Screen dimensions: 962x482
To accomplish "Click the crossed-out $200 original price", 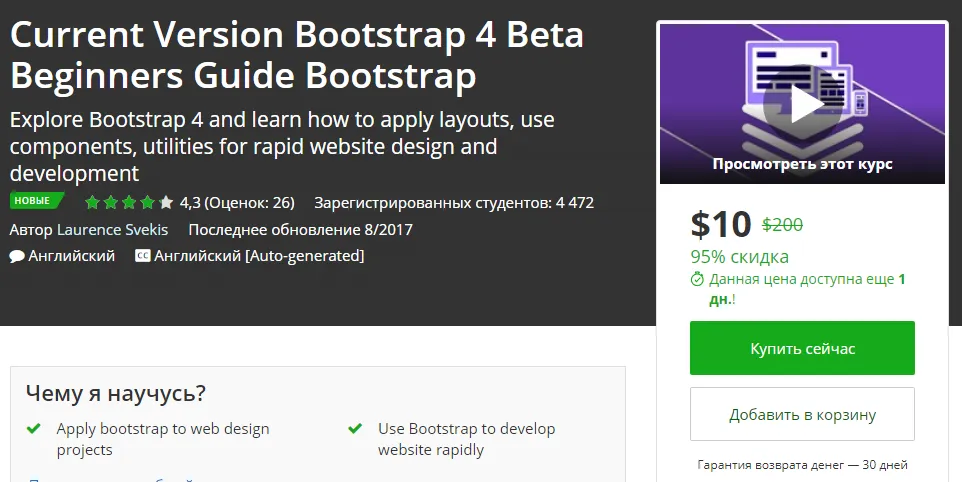I will [x=782, y=225].
